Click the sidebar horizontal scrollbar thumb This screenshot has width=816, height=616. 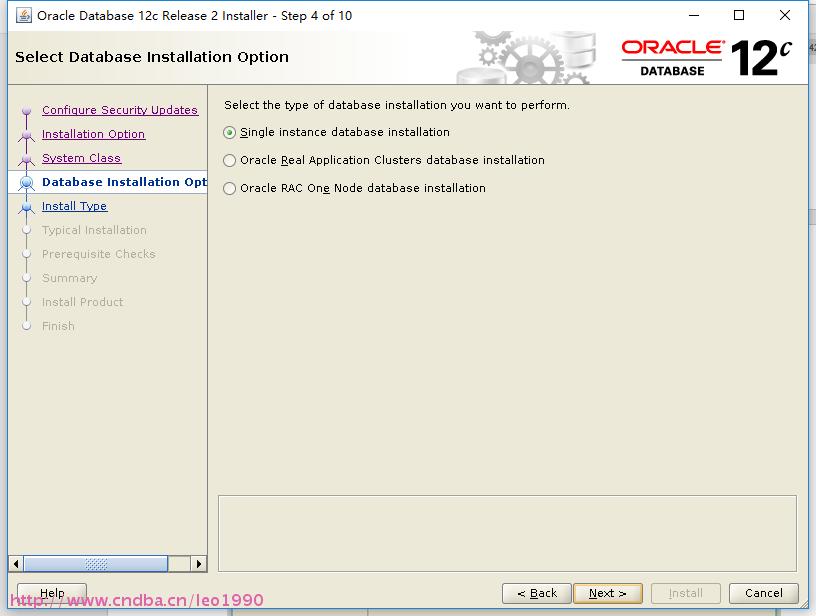[x=96, y=564]
